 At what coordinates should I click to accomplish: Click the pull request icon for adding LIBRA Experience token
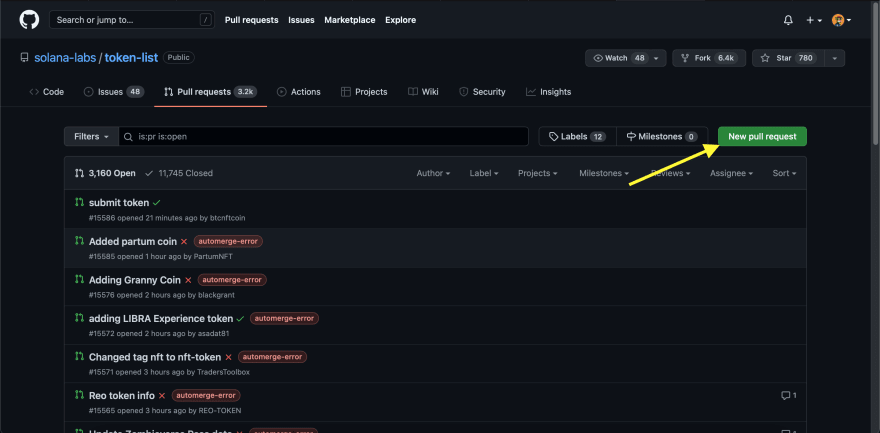click(x=80, y=318)
